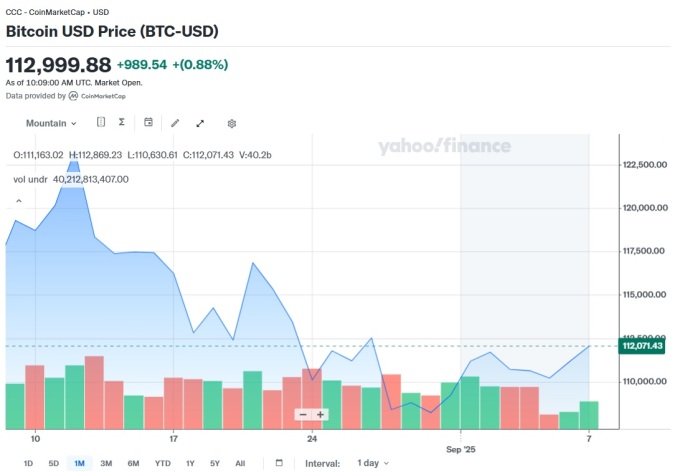Image resolution: width=680 pixels, height=473 pixels.
Task: Select the All range
Action: 240,463
